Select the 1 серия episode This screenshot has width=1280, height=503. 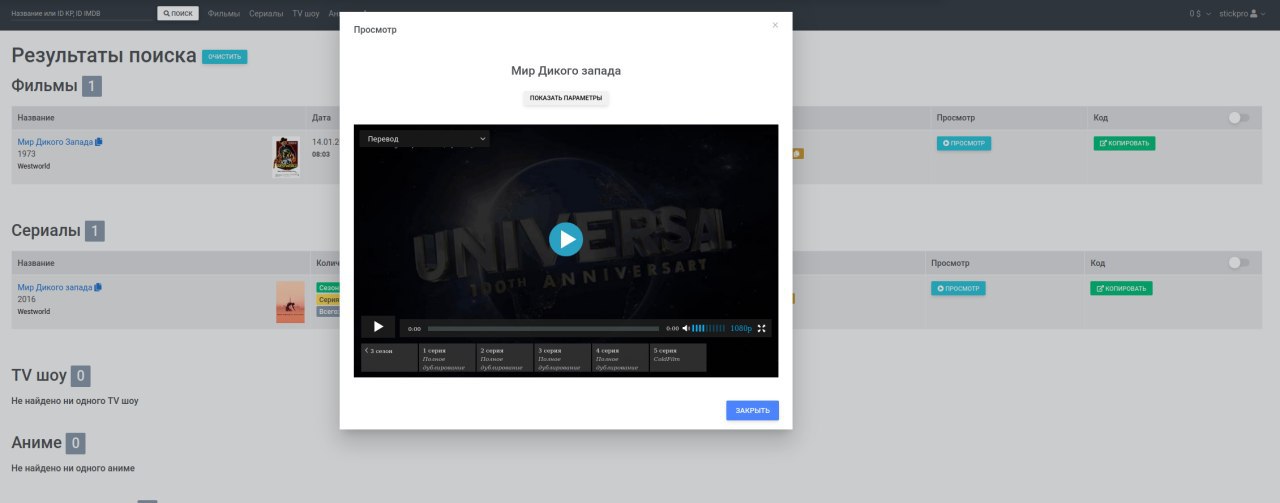pyautogui.click(x=447, y=357)
